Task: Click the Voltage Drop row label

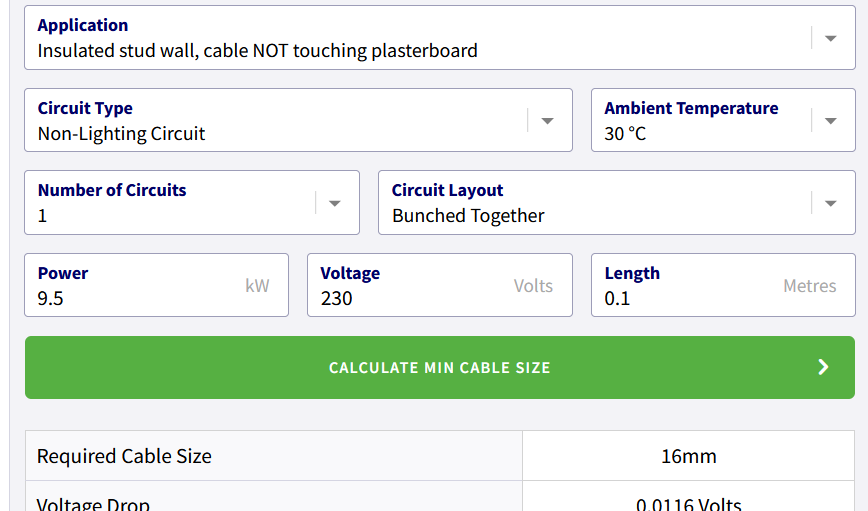Action: 93,503
